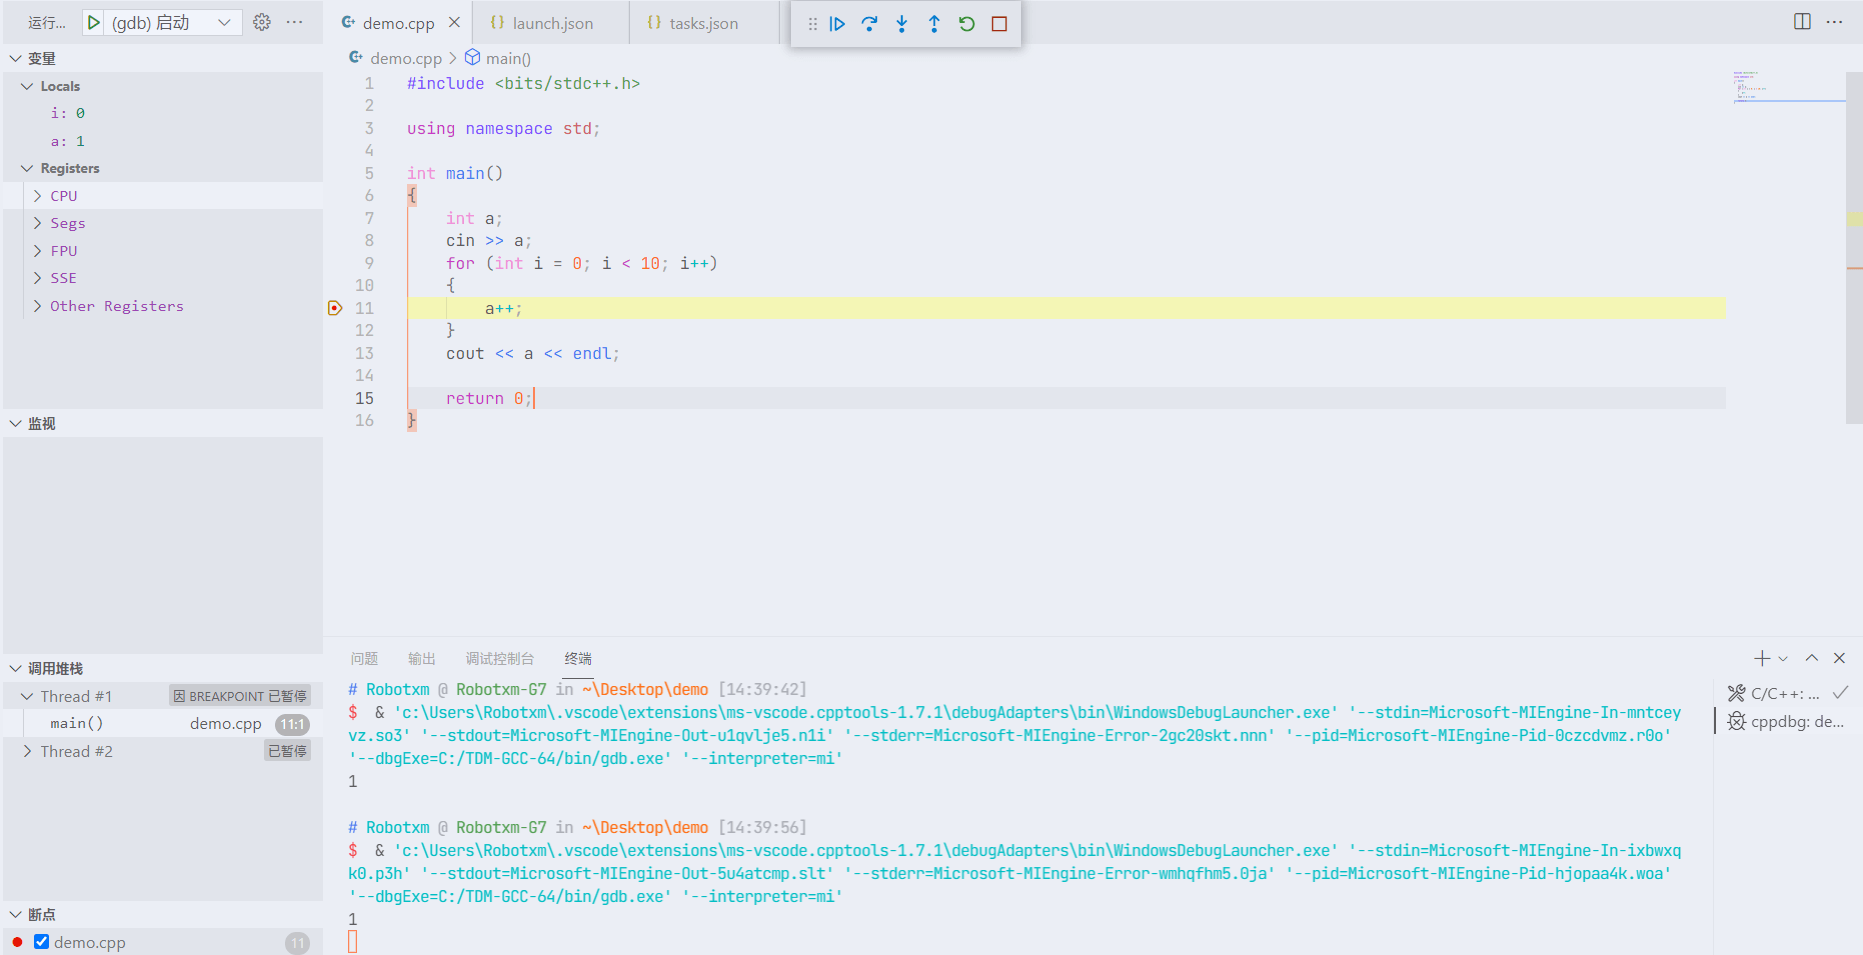The image size is (1863, 955).
Task: Click the Step Over debug icon
Action: [x=869, y=24]
